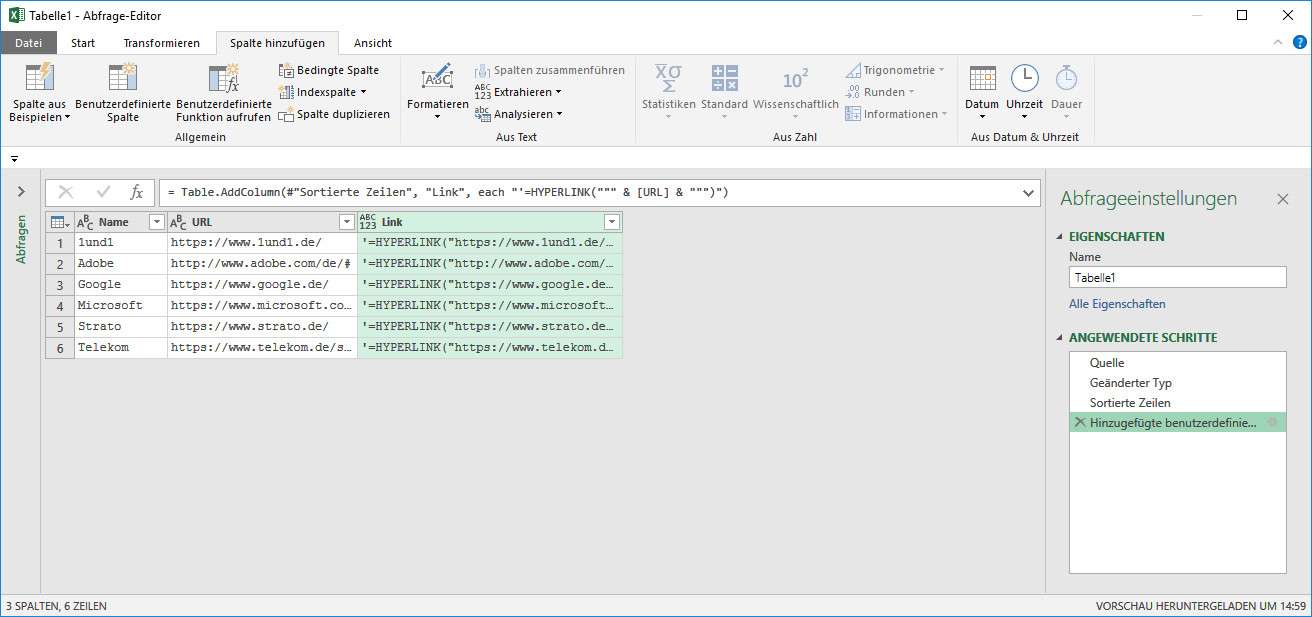Select the Google name cell
The height and width of the screenshot is (617, 1312).
pos(121,284)
